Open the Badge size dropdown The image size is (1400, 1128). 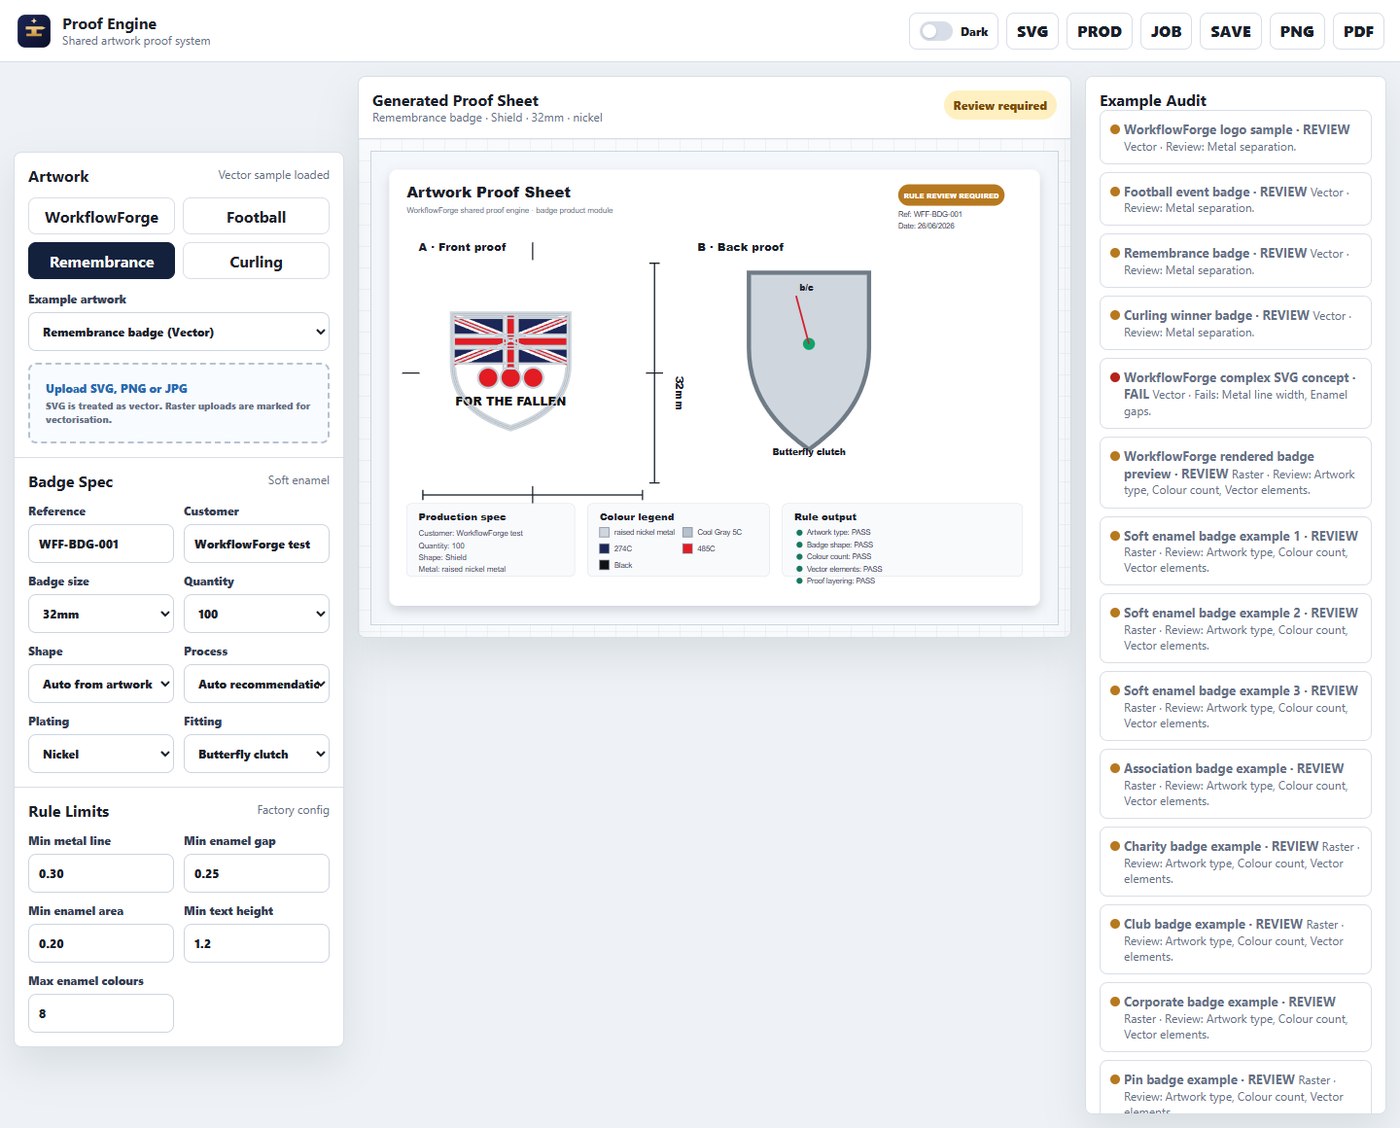click(101, 614)
